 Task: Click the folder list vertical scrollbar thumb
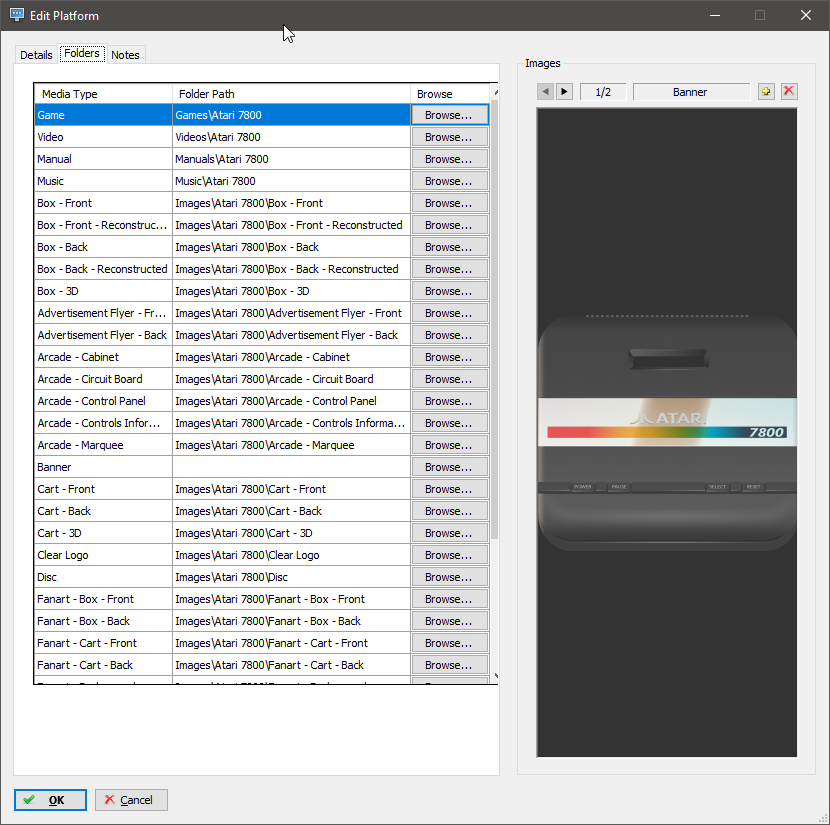pyautogui.click(x=494, y=319)
